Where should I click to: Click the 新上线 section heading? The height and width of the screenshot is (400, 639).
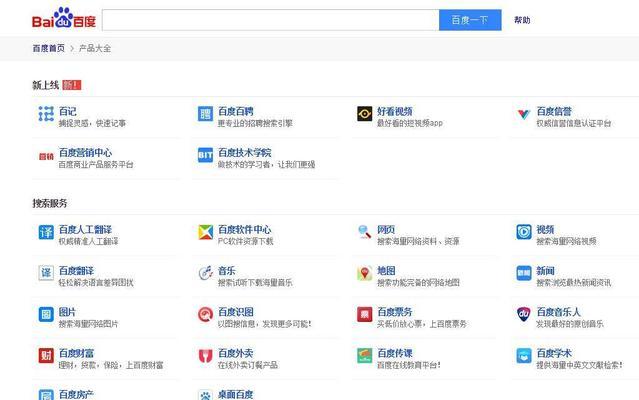pos(46,85)
